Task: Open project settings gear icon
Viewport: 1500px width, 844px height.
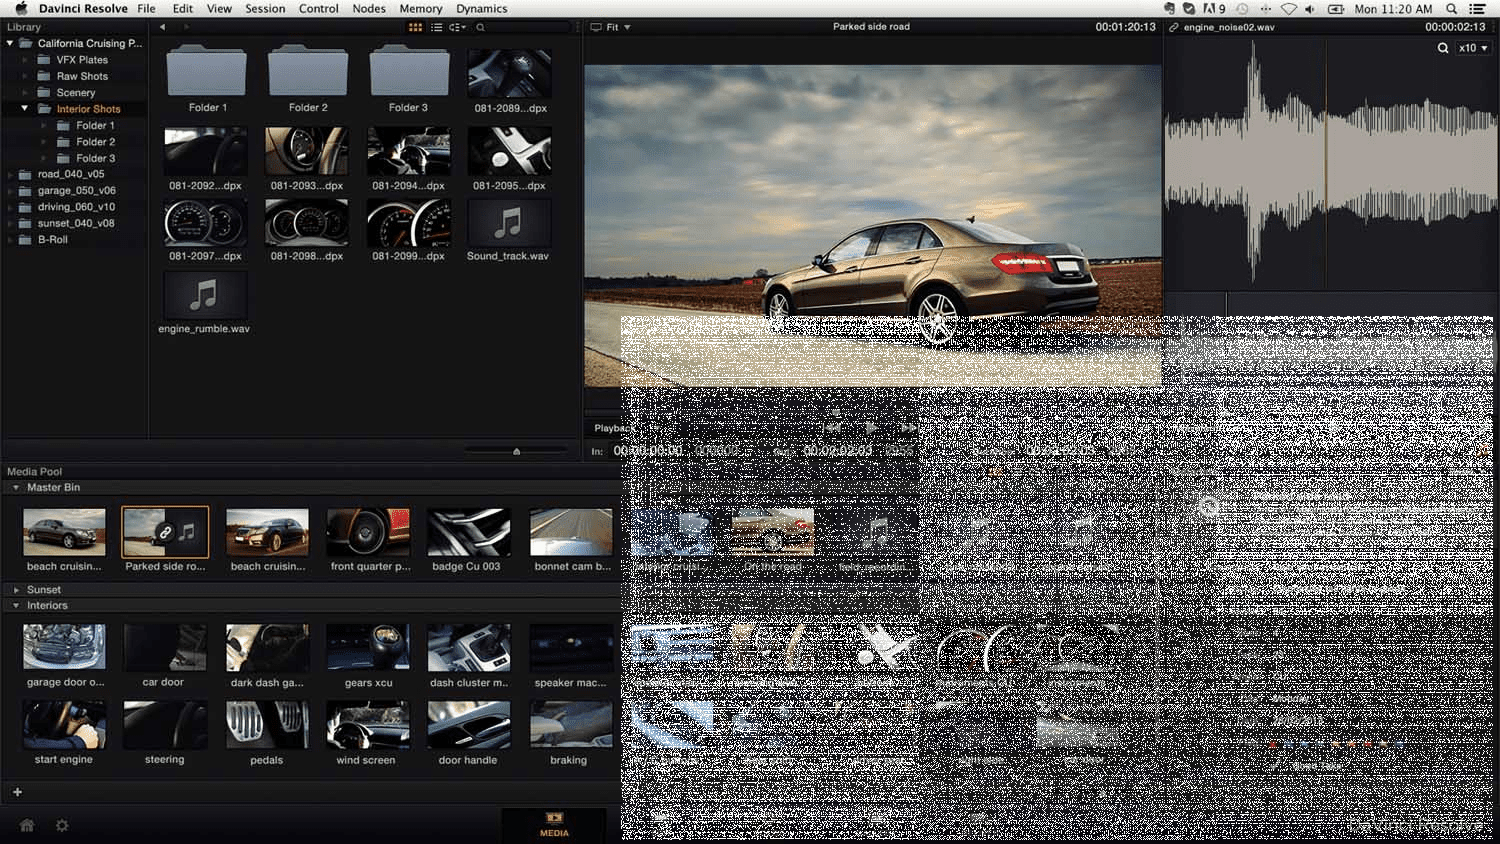Action: (62, 825)
